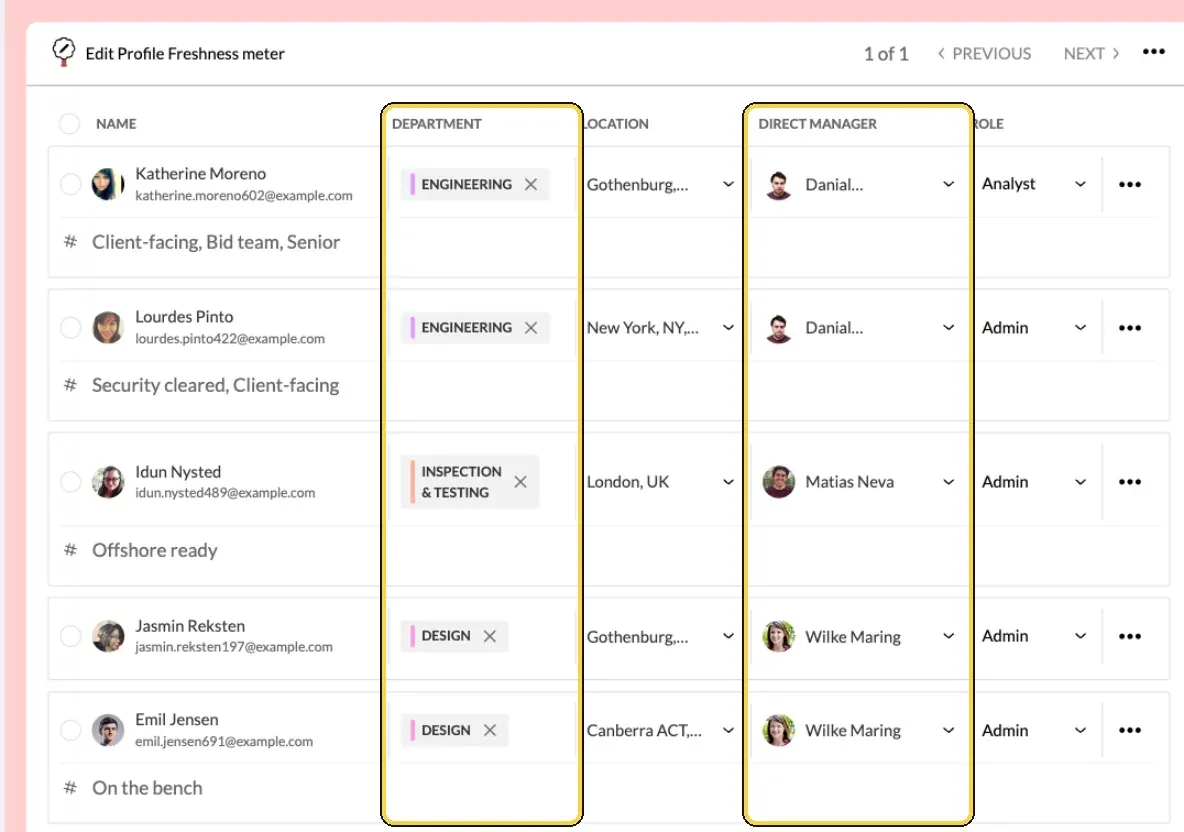Viewport: 1184px width, 832px height.
Task: Open Jasmin Reksten's Admin role dropdown
Action: coord(1080,636)
